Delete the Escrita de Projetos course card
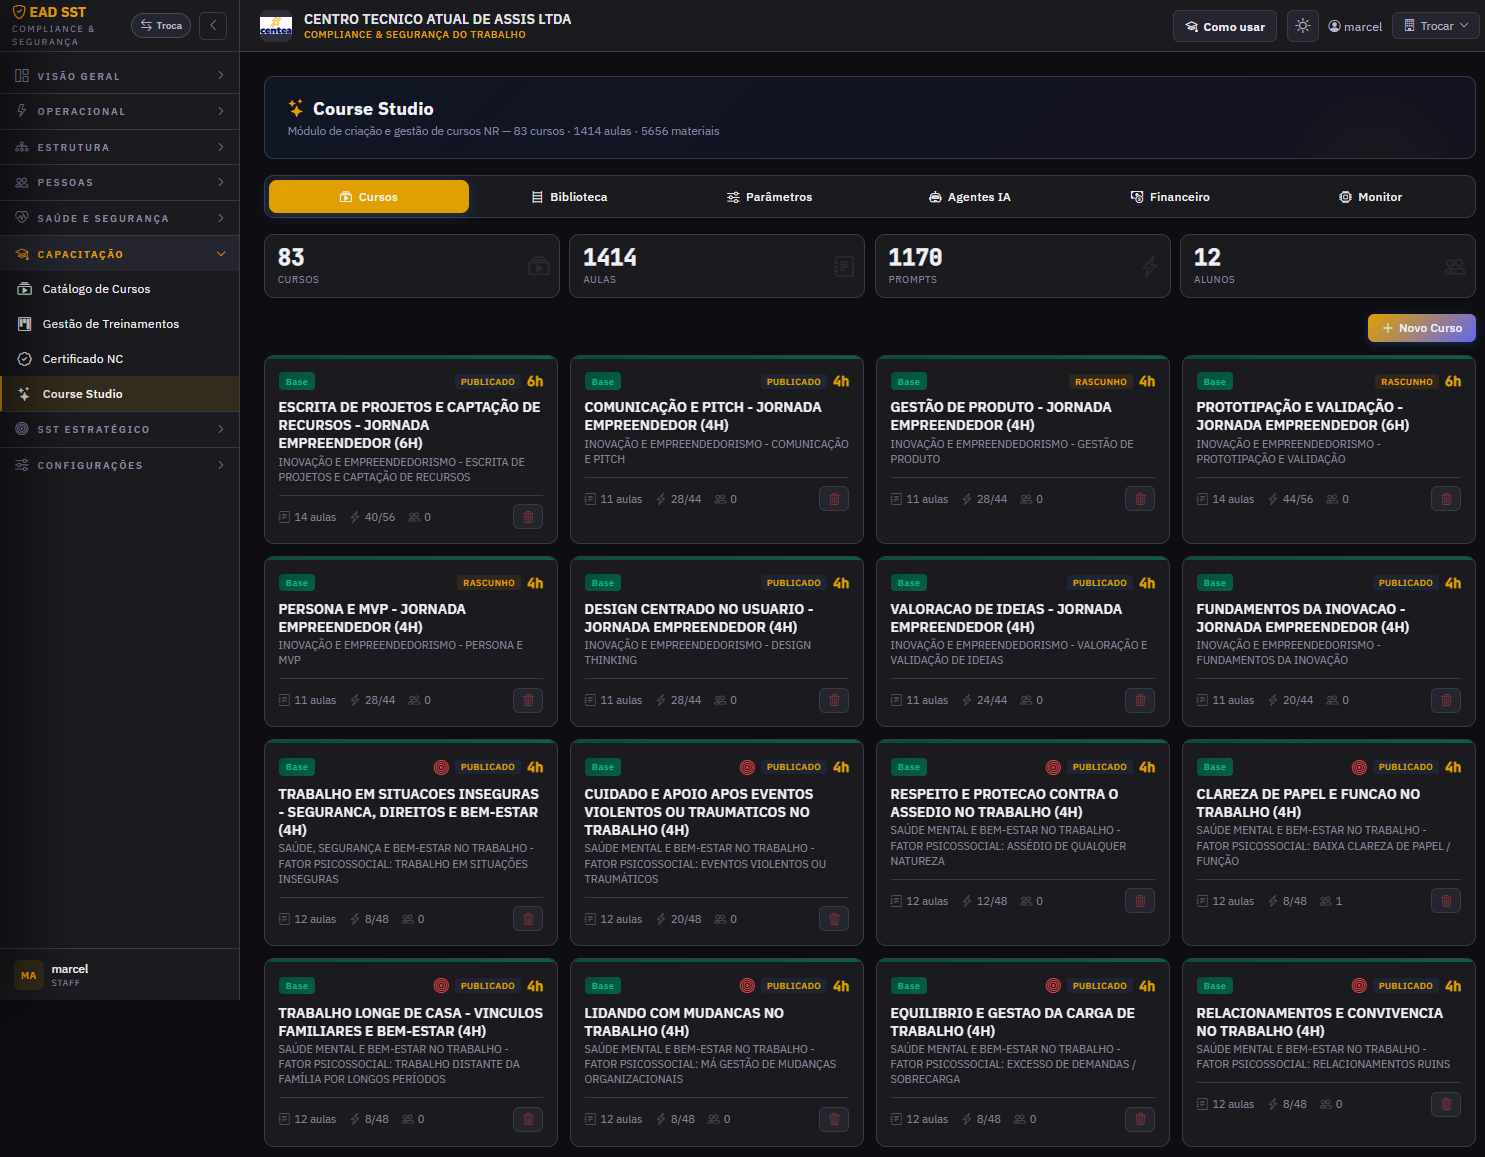The width and height of the screenshot is (1485, 1157). [x=528, y=517]
